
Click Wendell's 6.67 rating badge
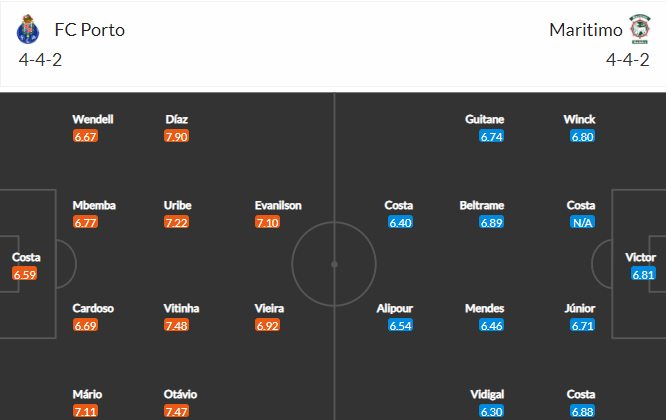(x=85, y=137)
